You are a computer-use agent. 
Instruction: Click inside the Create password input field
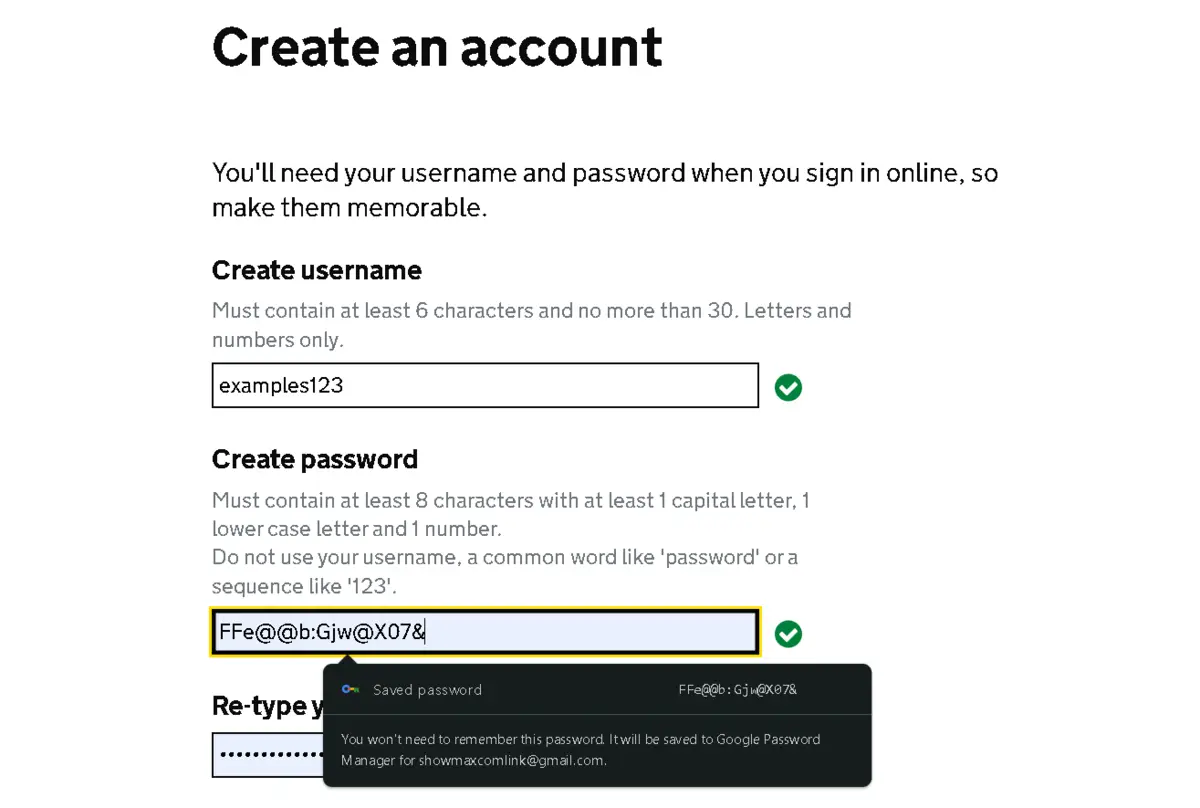point(485,632)
